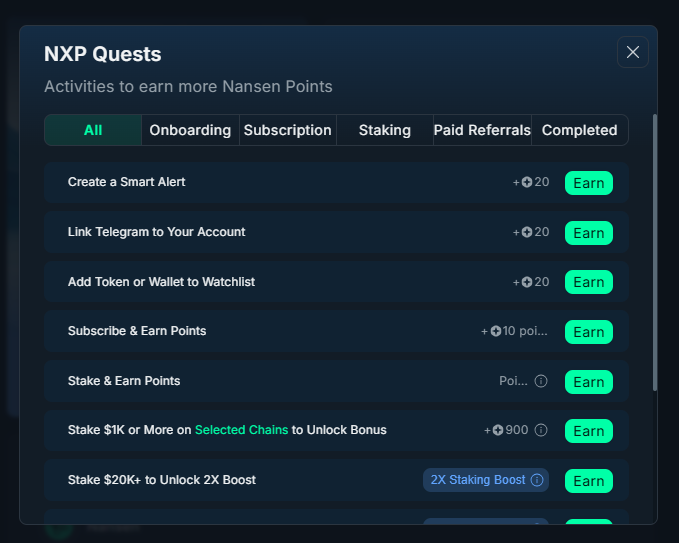Image resolution: width=679 pixels, height=543 pixels.
Task: Switch to the Staking tab
Action: pyautogui.click(x=385, y=130)
